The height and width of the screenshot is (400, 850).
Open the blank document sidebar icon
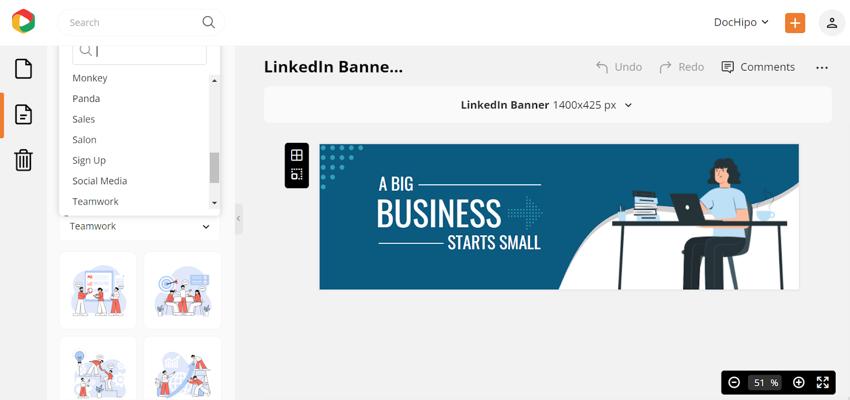pos(23,69)
